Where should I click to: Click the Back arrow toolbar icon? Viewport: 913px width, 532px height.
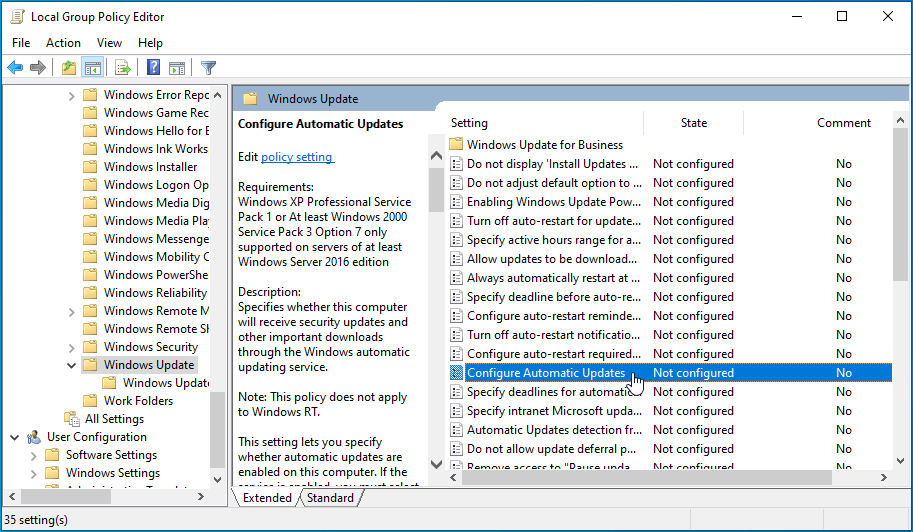coord(15,68)
